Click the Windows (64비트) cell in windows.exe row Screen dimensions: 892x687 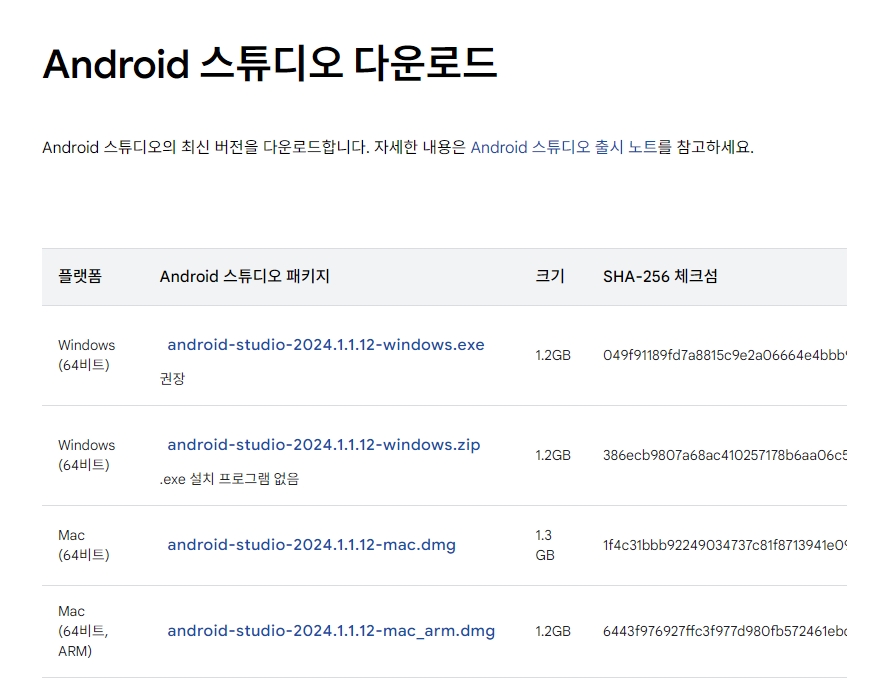tap(86, 355)
